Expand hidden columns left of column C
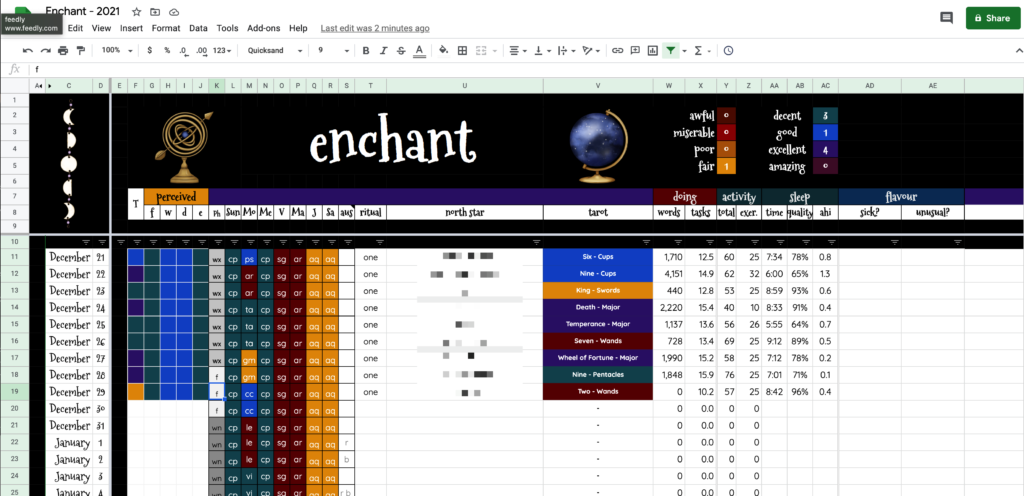 (50, 85)
